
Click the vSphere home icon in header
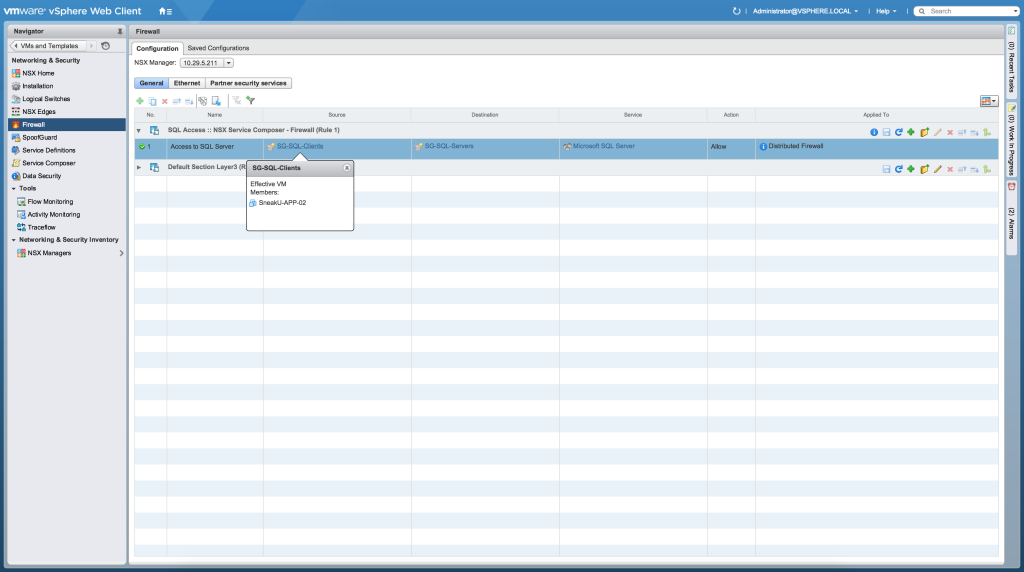coord(165,11)
